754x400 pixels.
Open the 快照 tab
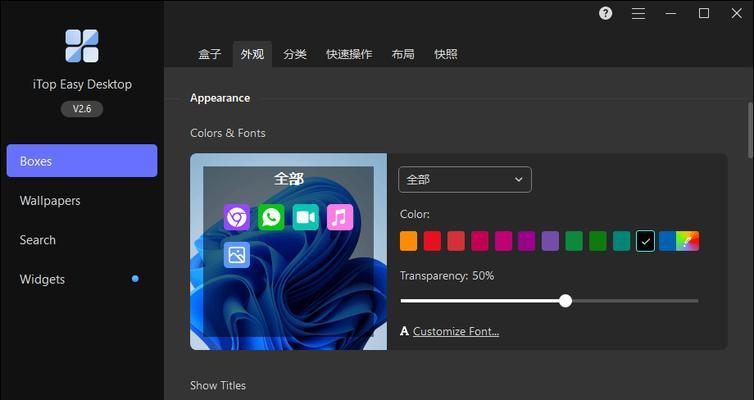point(446,54)
